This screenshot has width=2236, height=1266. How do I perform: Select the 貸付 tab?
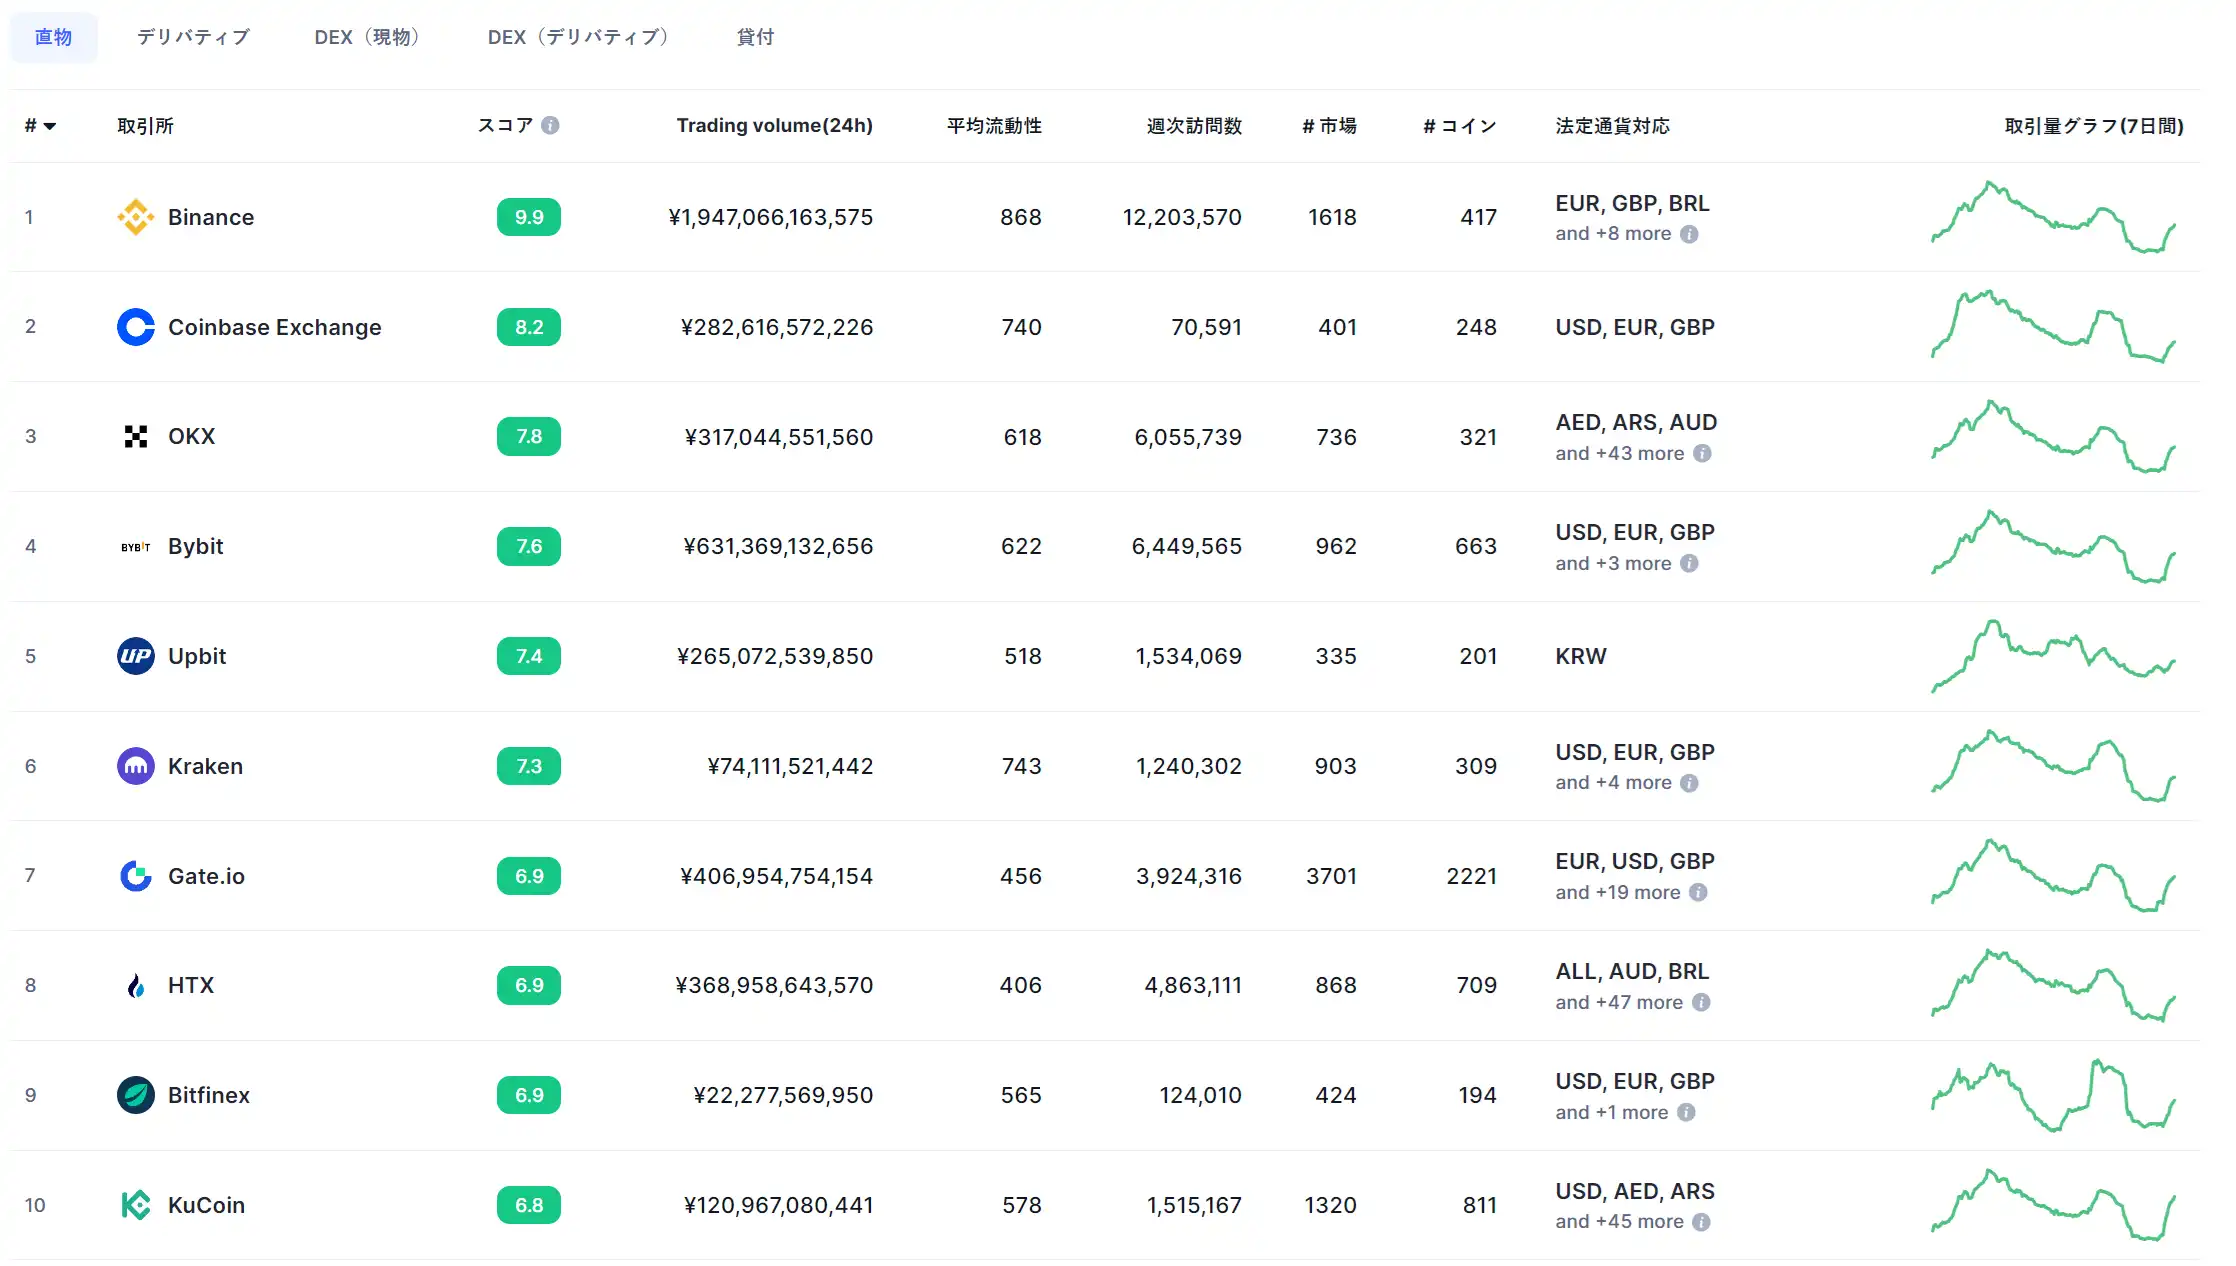pos(755,37)
